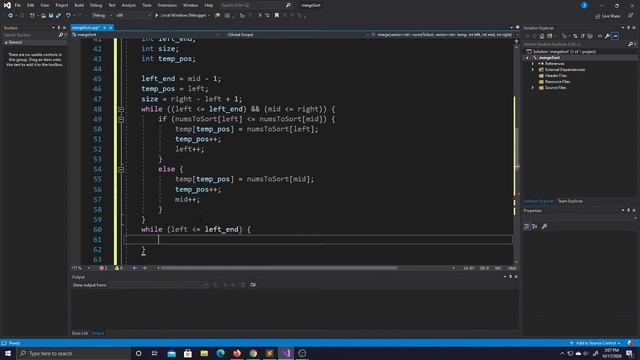Open the Build menu
Viewport: 640px width, 360px height.
coord(79,5)
